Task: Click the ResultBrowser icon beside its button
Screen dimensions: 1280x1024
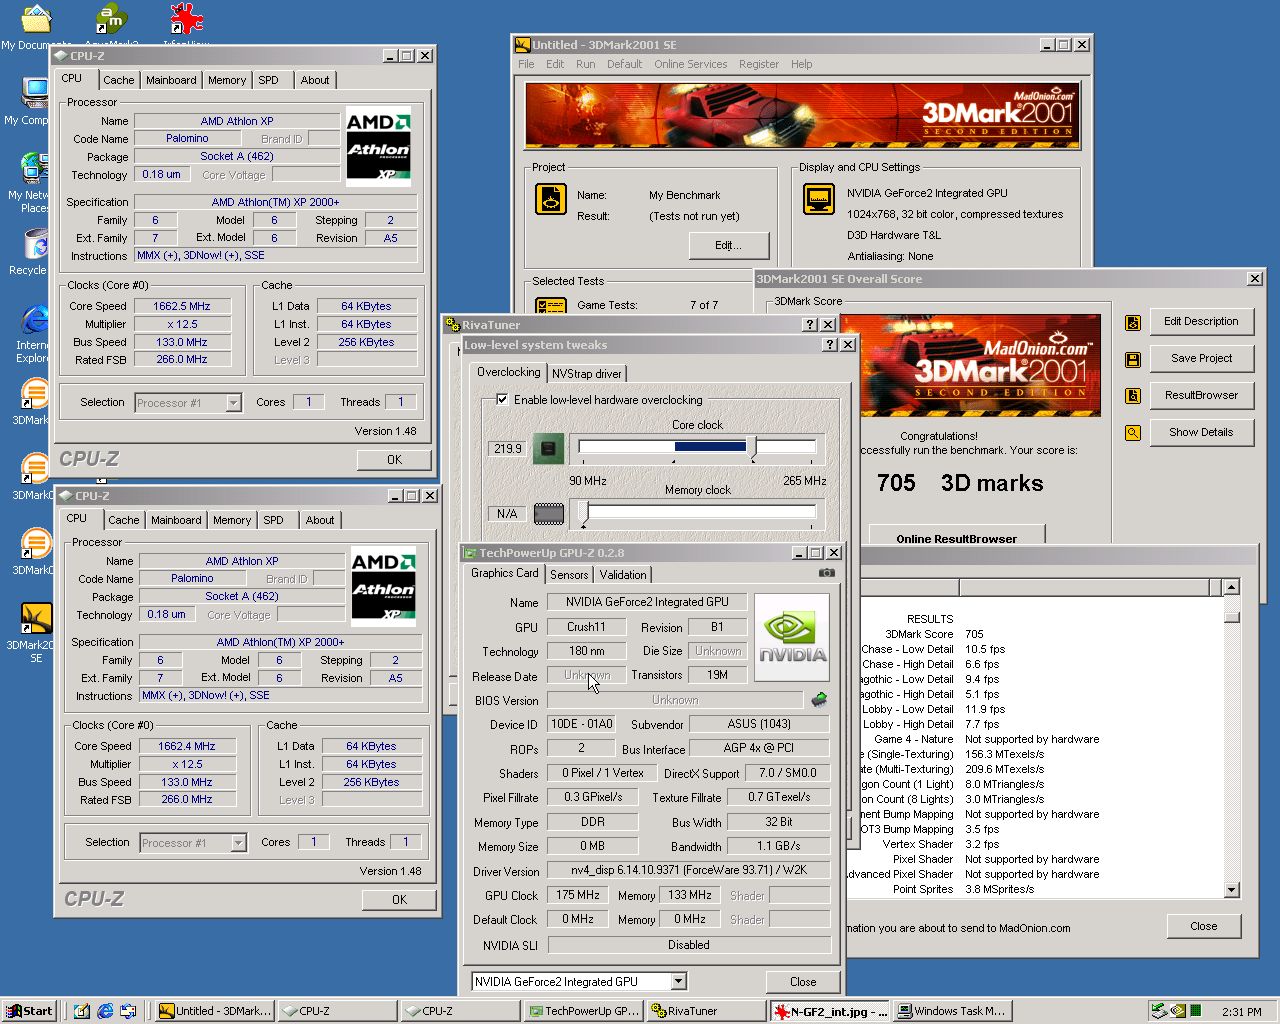Action: click(1133, 396)
